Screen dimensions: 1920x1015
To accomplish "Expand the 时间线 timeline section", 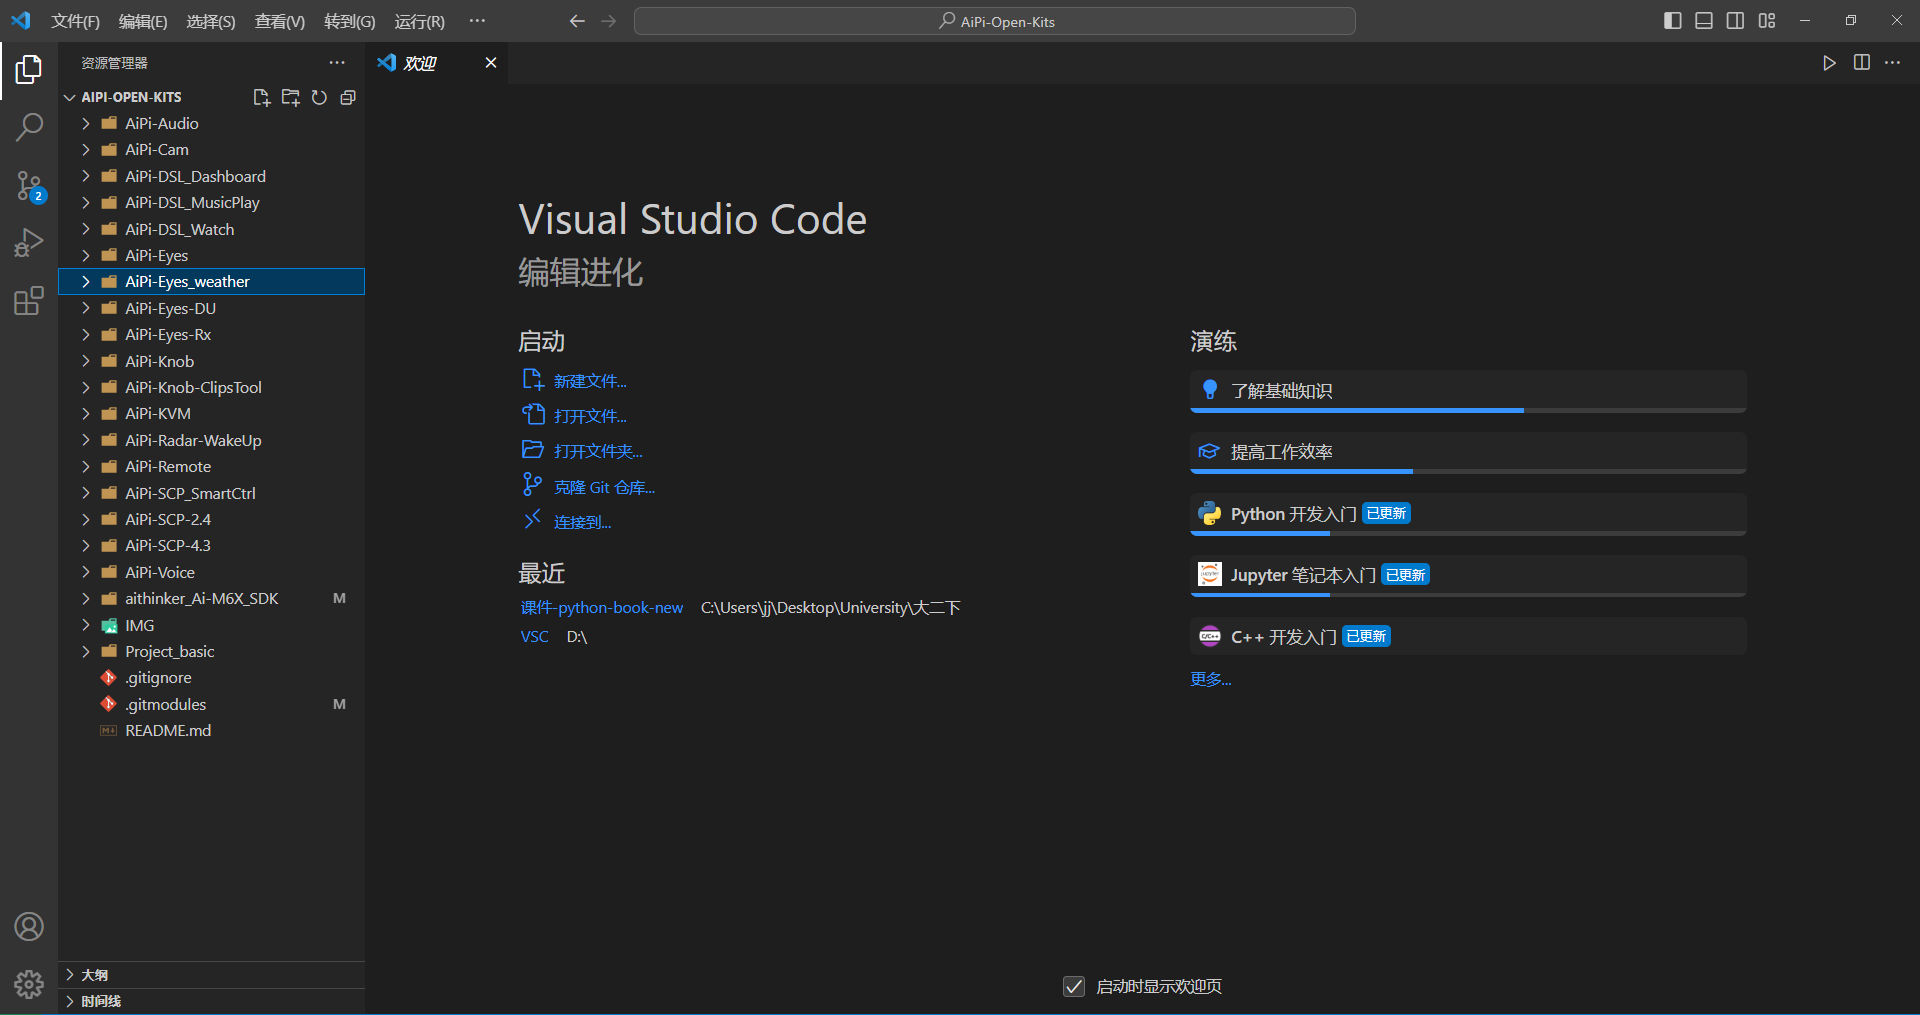I will [x=212, y=1001].
